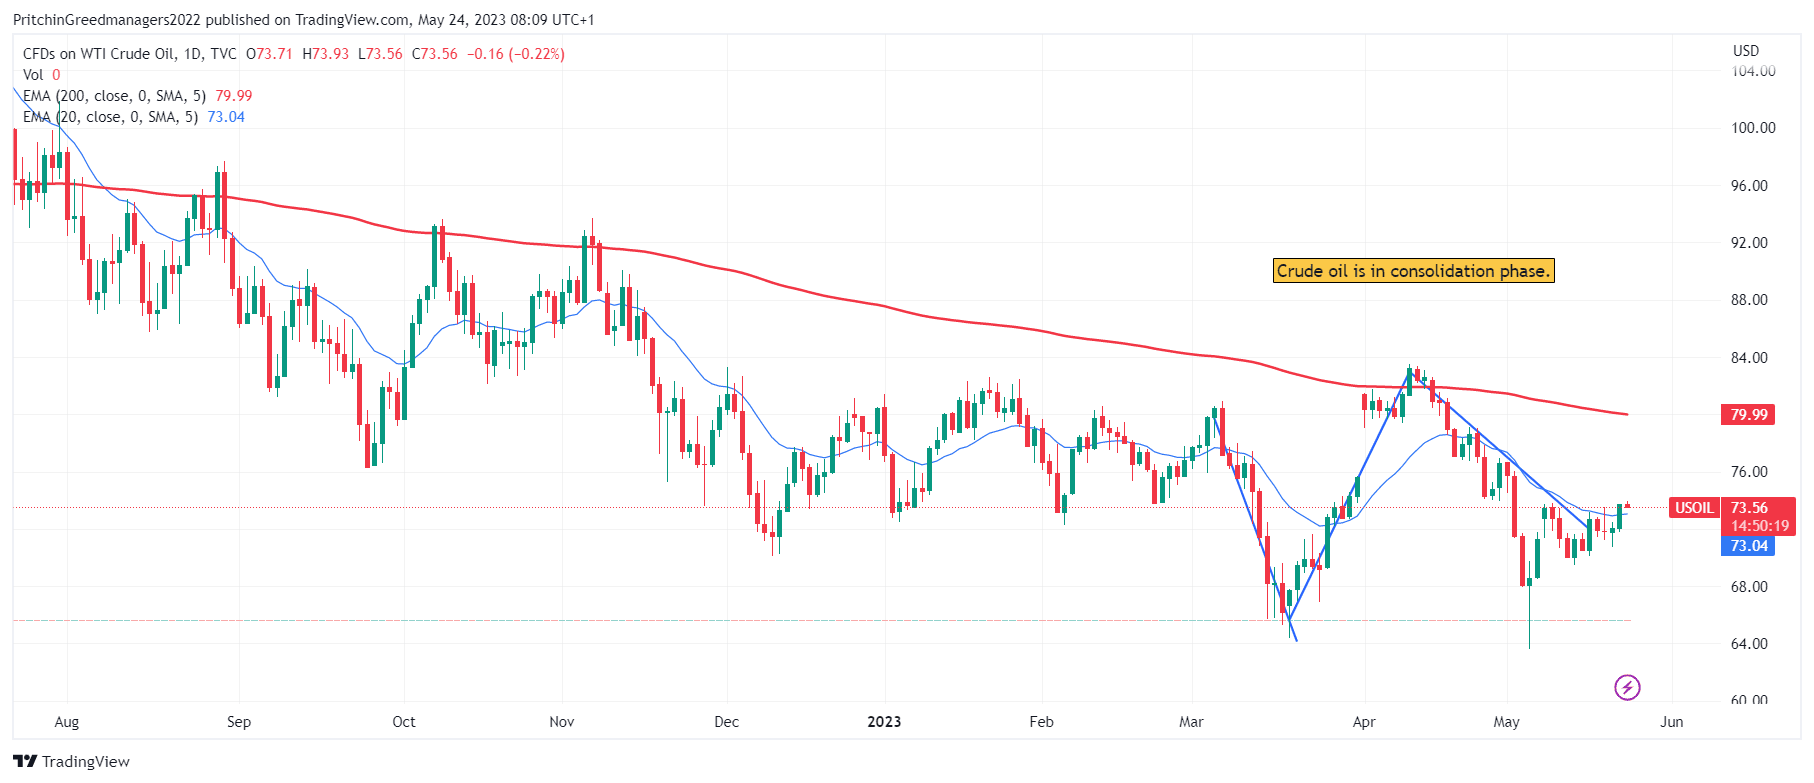Click the Mar label on time axis
1814x783 pixels.
(x=1191, y=721)
